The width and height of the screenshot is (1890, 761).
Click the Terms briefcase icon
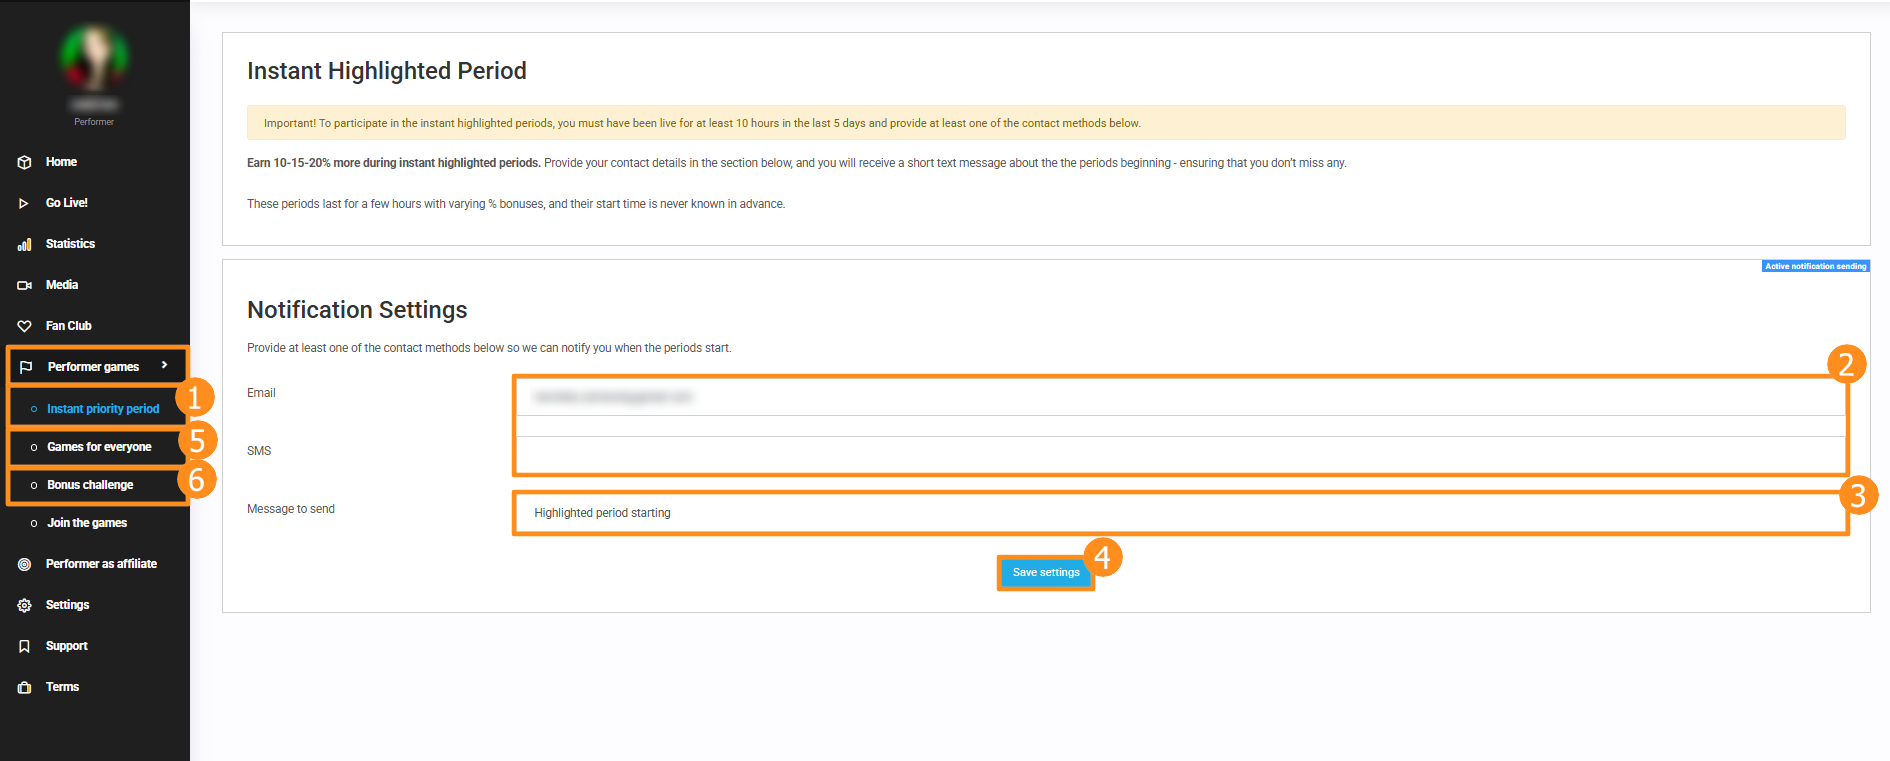point(24,687)
